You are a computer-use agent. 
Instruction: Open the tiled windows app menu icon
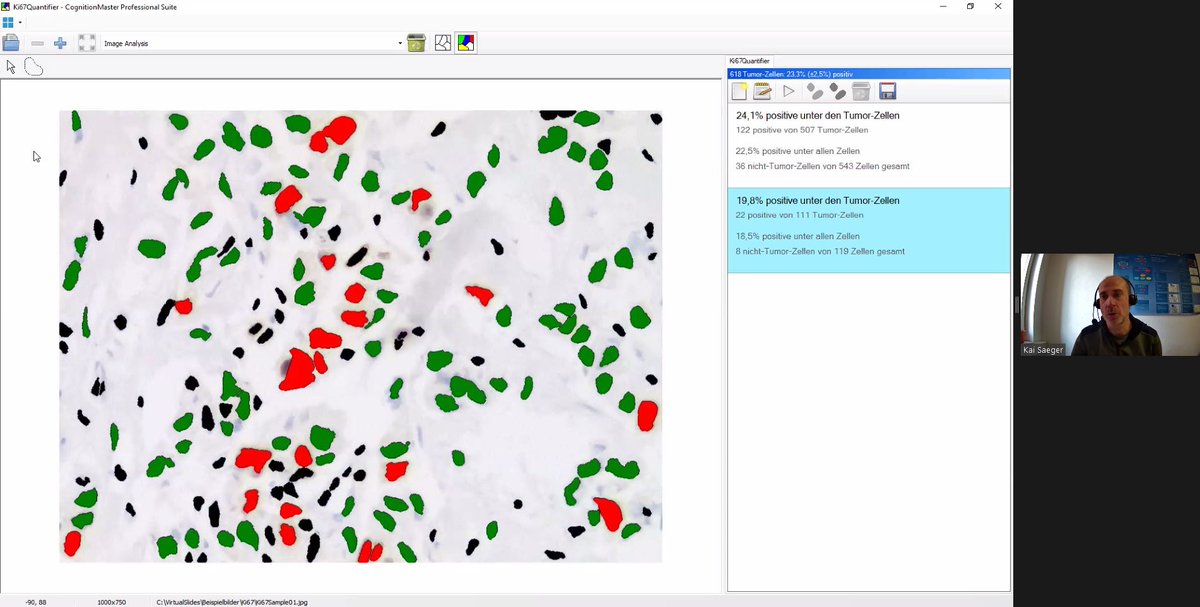[x=8, y=22]
